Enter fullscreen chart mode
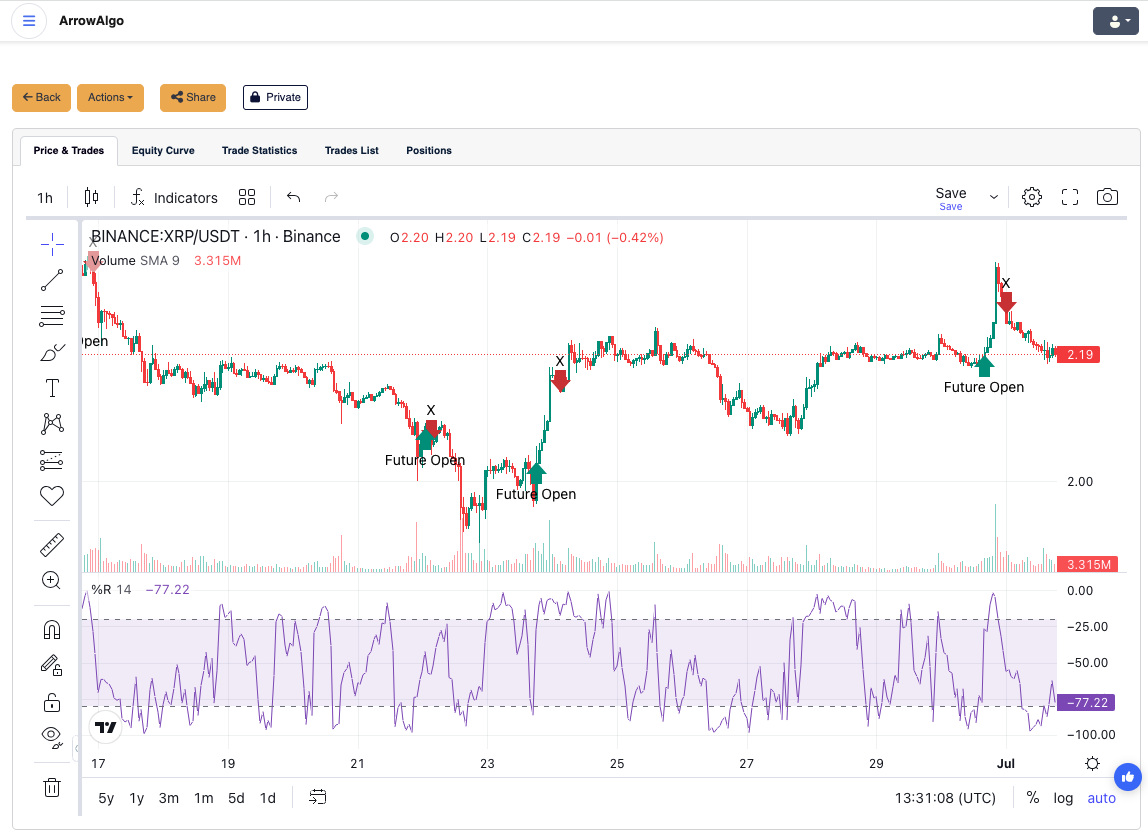 (x=1070, y=197)
